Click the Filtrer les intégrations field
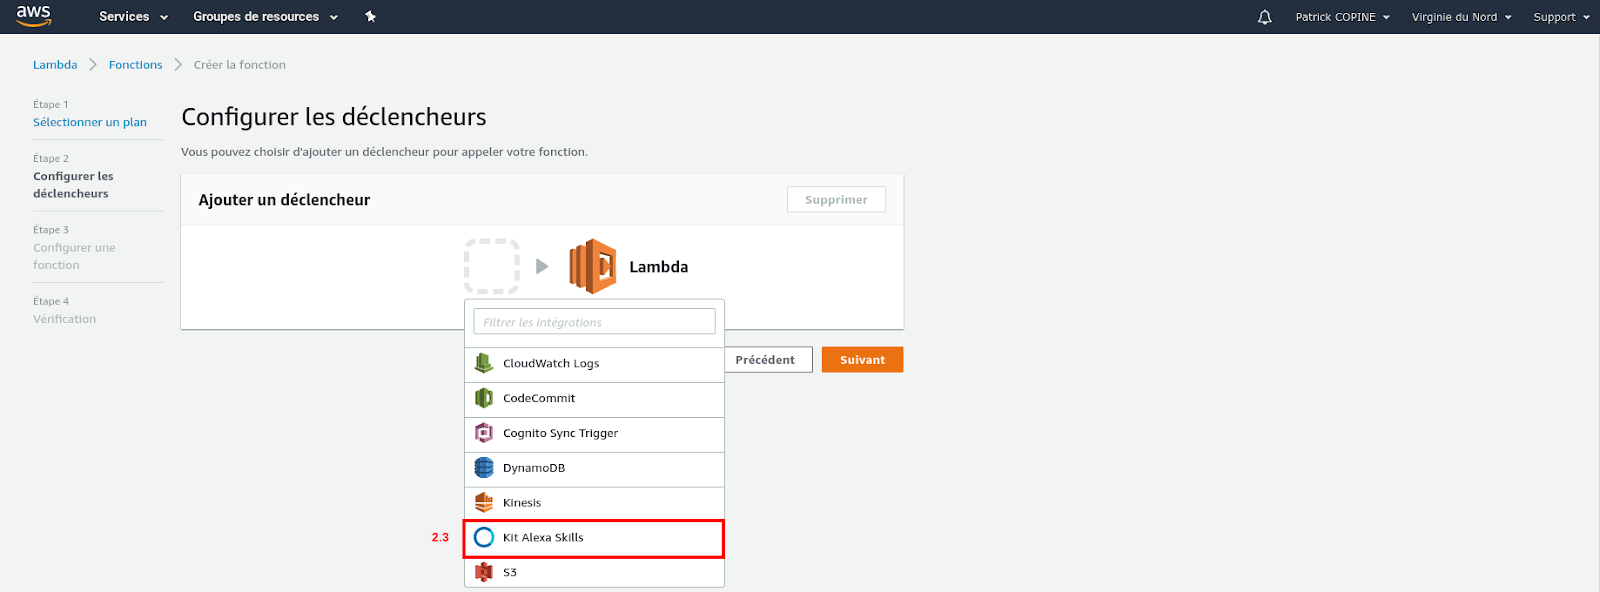This screenshot has height=592, width=1600. point(594,322)
